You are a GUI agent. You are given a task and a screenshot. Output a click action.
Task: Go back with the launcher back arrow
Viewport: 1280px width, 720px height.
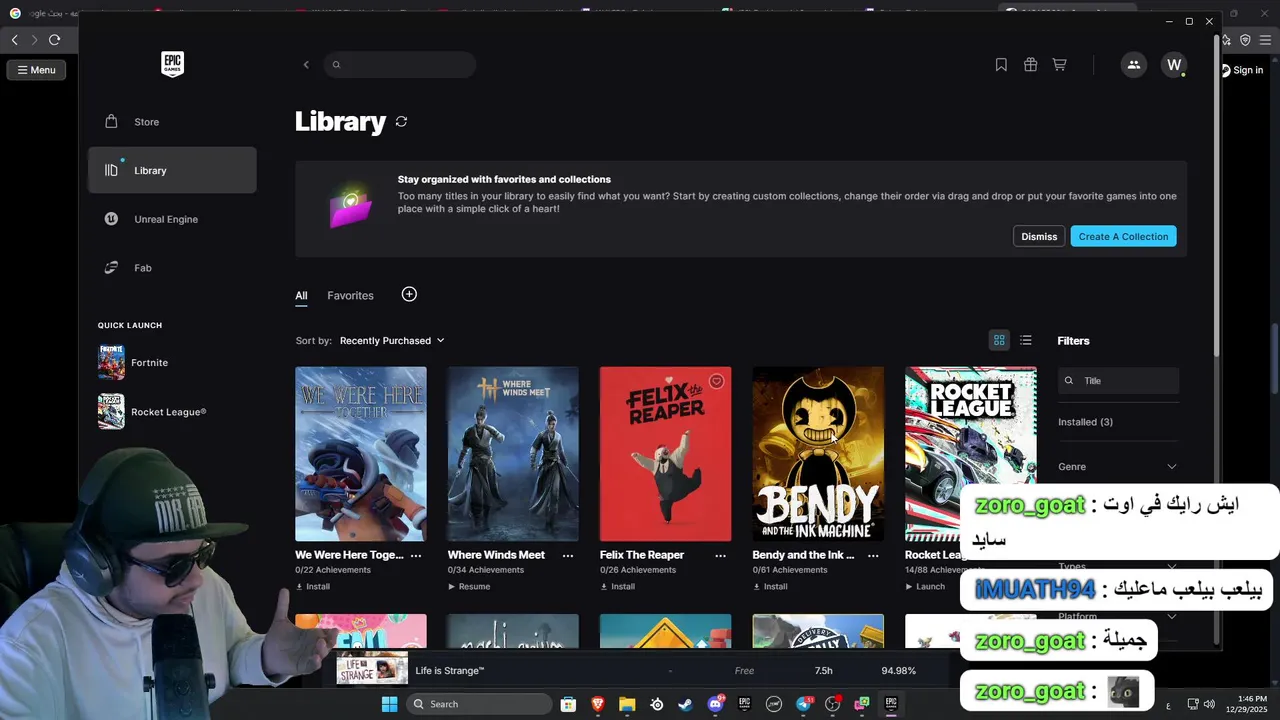(306, 65)
